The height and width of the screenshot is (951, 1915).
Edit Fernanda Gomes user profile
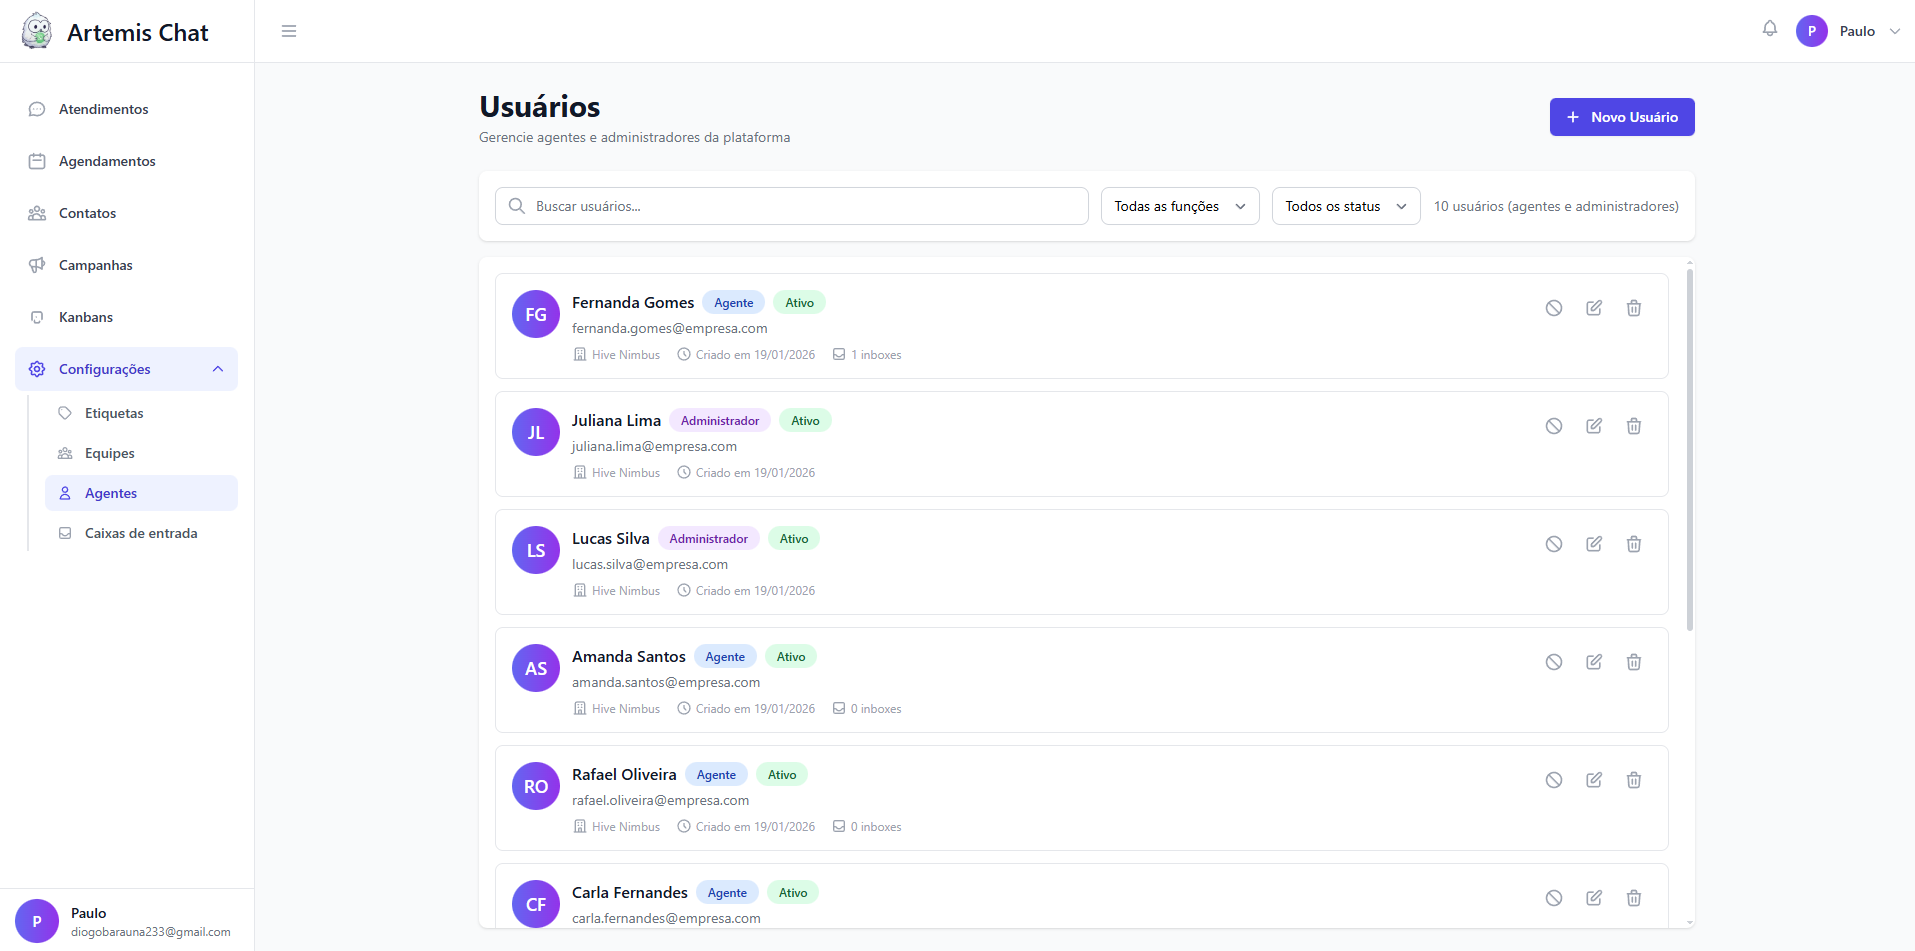(1593, 308)
